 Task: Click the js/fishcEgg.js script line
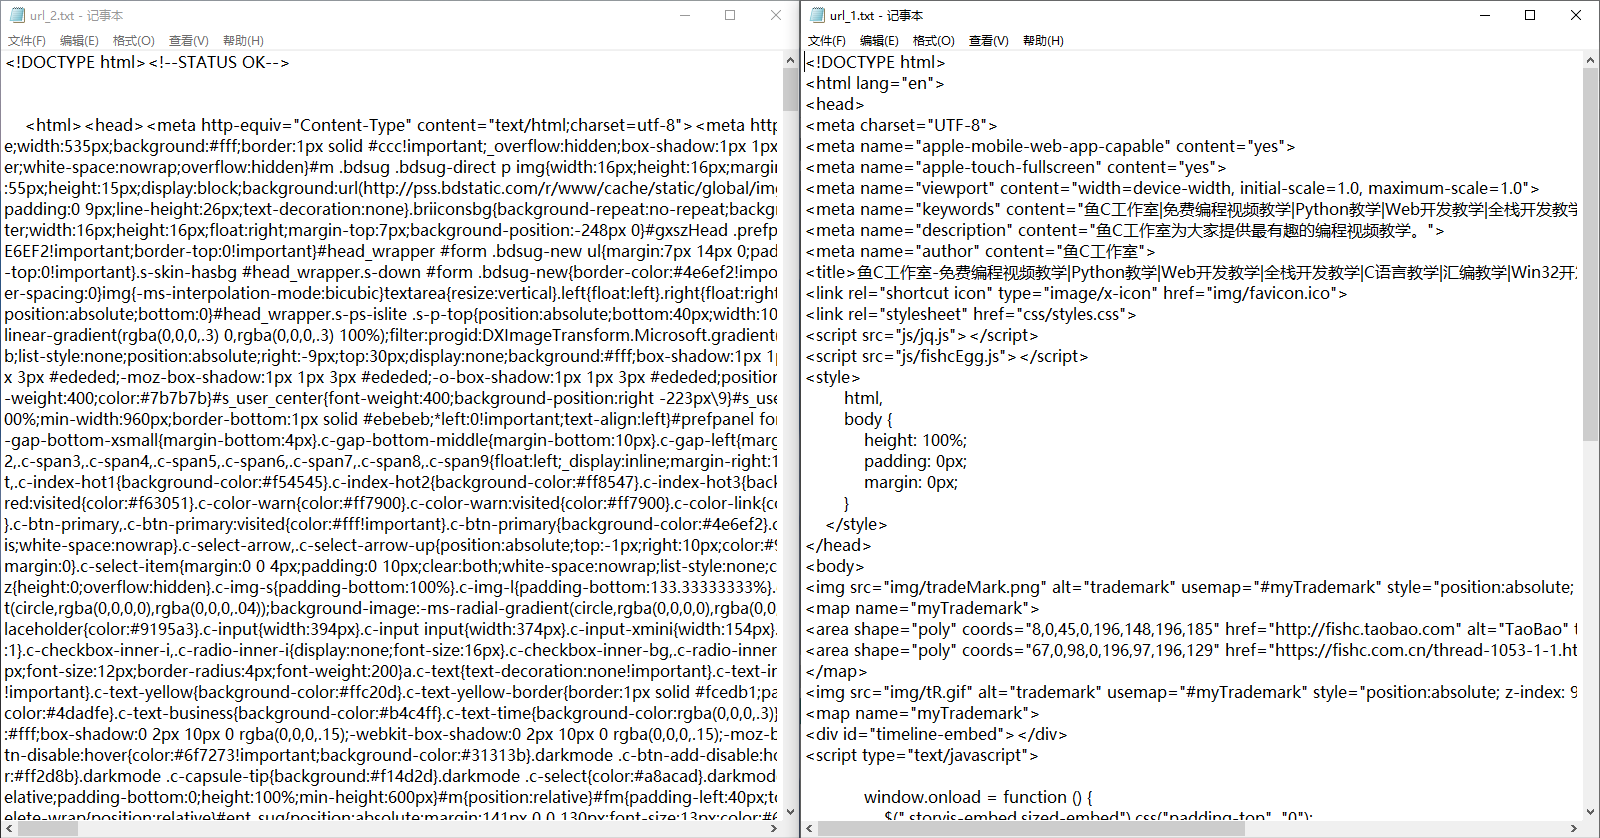click(x=947, y=356)
